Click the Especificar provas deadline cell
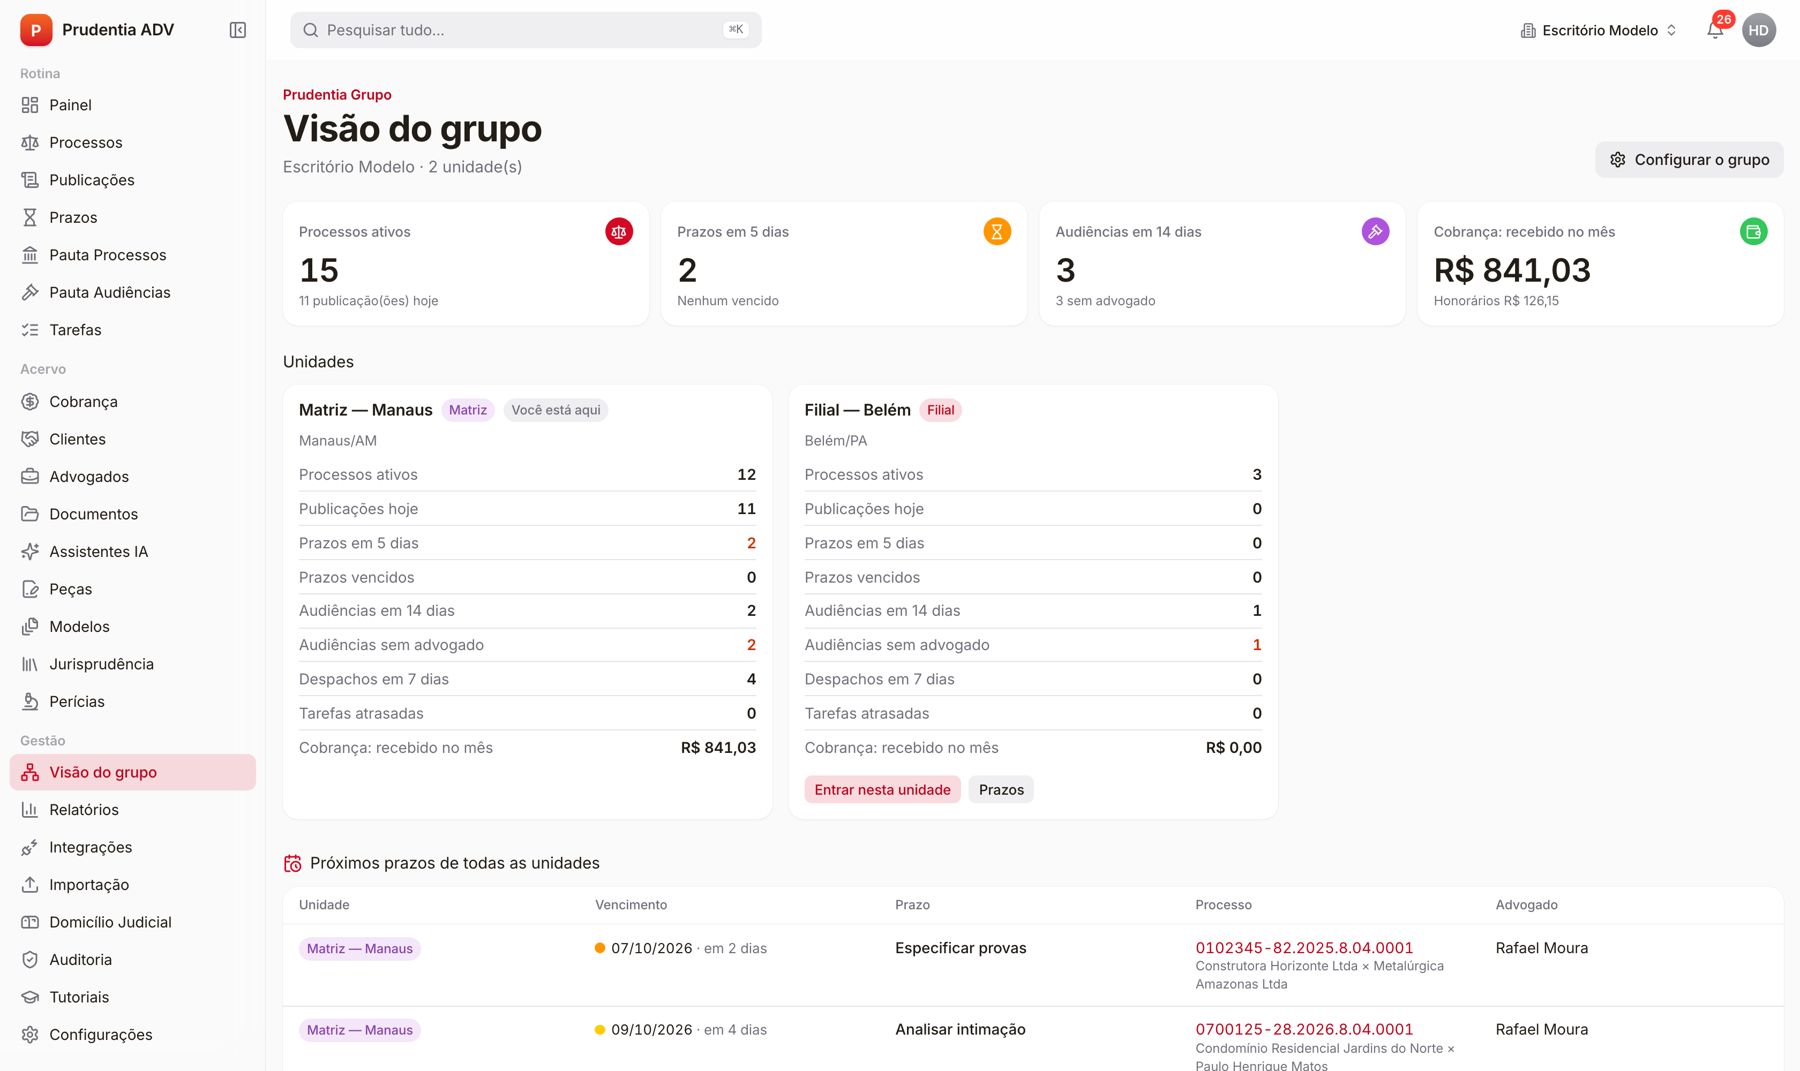This screenshot has width=1800, height=1071. tap(961, 948)
